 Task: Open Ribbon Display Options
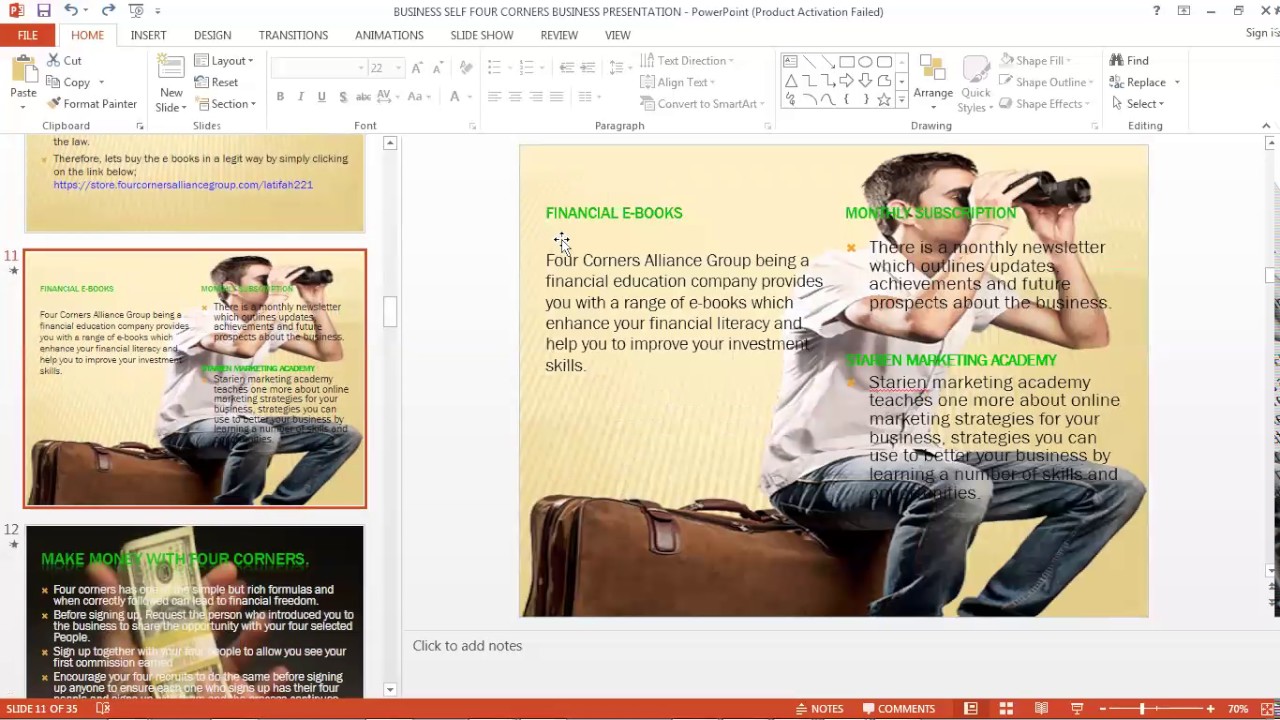[1184, 11]
